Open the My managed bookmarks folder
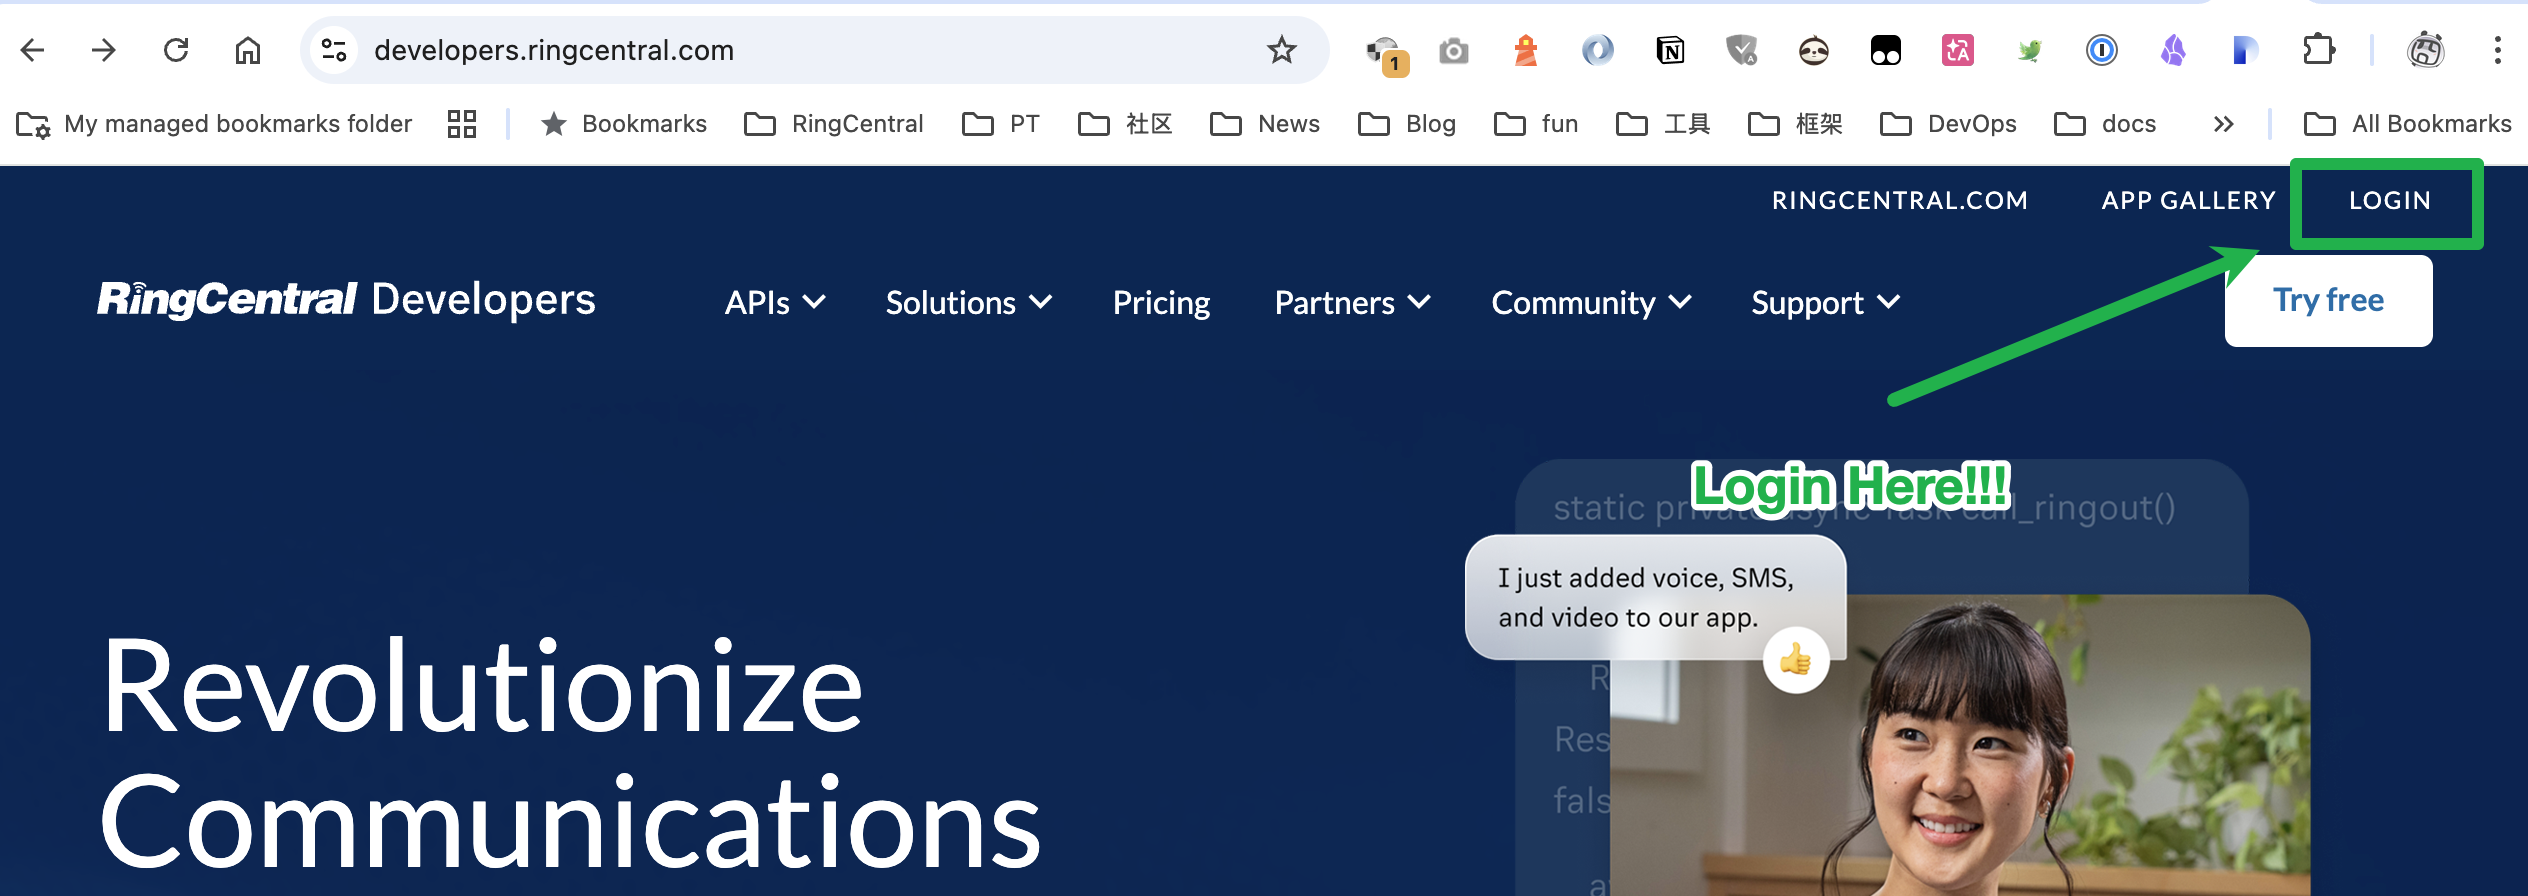This screenshot has width=2528, height=896. coord(214,124)
